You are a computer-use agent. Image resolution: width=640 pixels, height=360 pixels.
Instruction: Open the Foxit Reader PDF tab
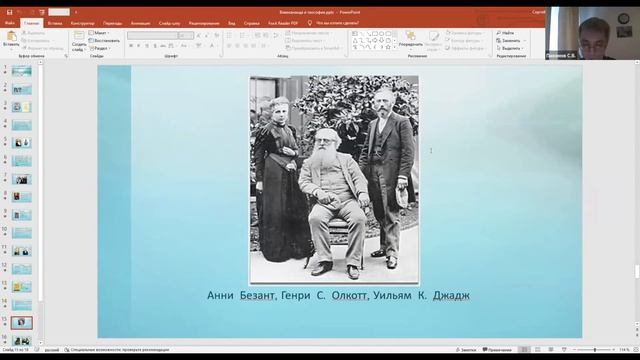coord(283,23)
